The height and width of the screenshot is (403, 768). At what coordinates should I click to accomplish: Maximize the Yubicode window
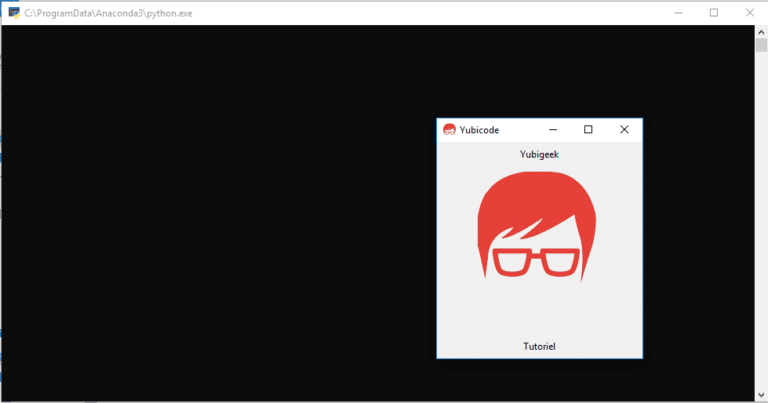pyautogui.click(x=588, y=130)
